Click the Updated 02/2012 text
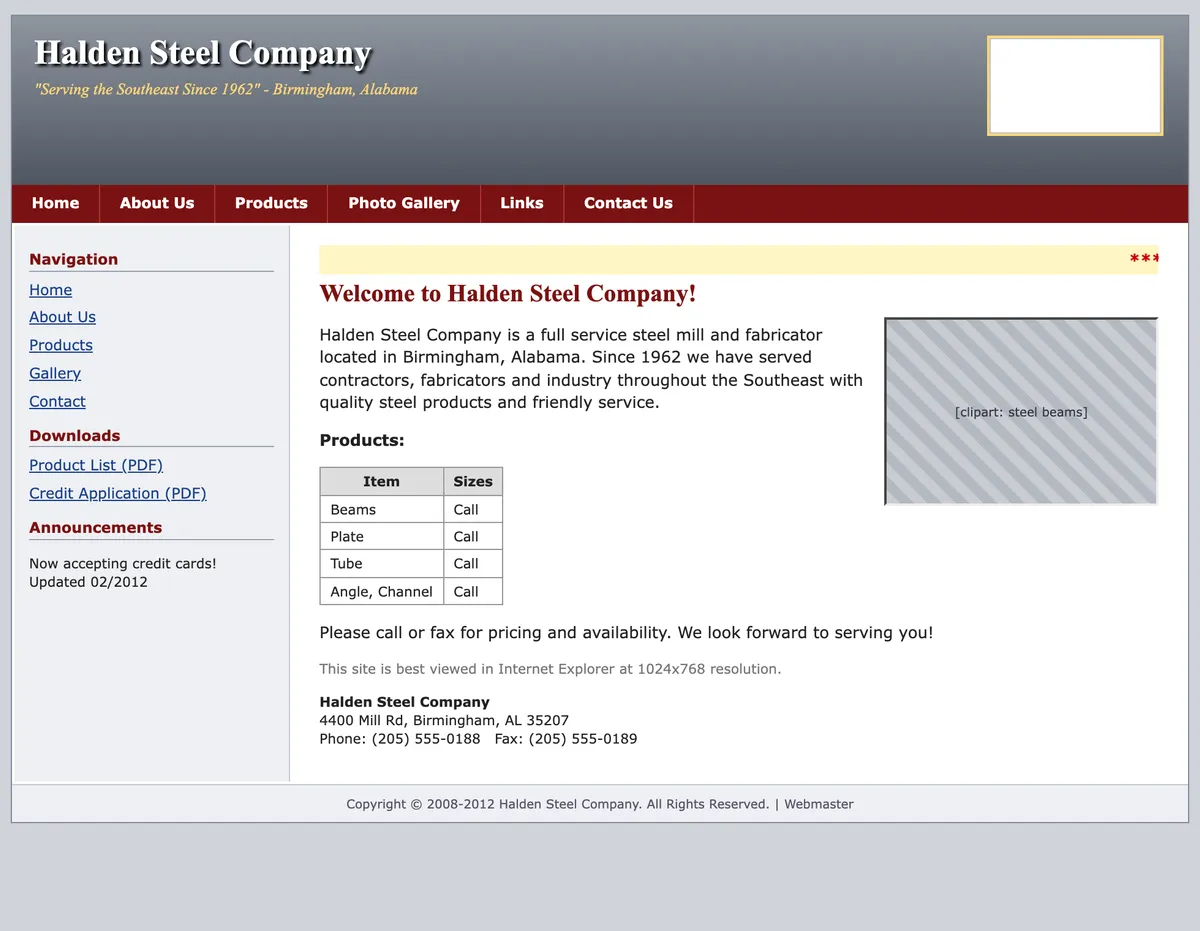Image resolution: width=1200 pixels, height=931 pixels. point(88,582)
